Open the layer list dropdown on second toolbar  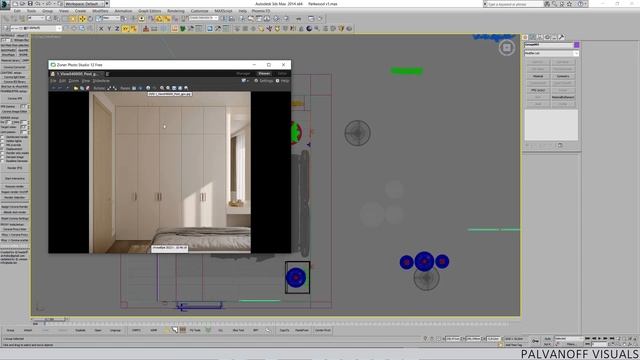[x=36, y=29]
